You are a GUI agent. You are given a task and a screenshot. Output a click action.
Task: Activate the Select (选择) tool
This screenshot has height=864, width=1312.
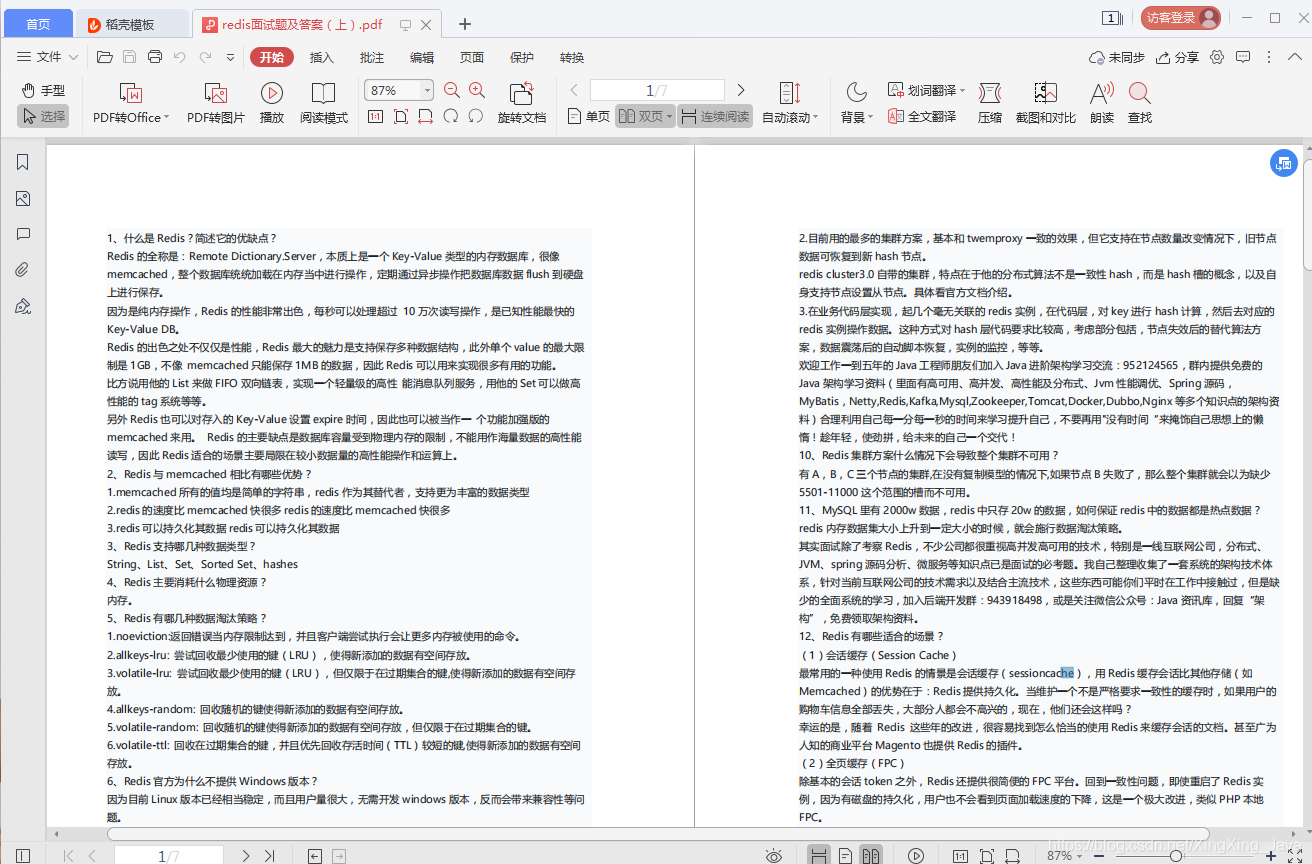tap(43, 116)
